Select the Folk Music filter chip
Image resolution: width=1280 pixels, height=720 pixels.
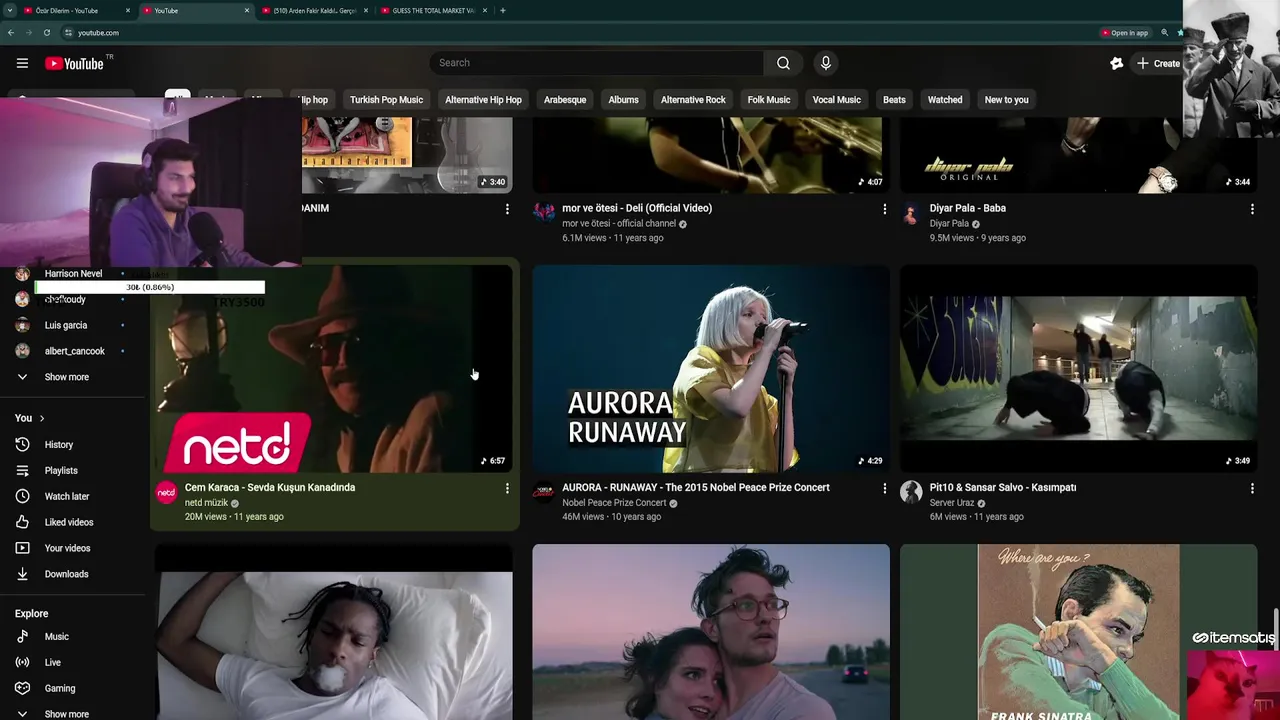coord(769,100)
